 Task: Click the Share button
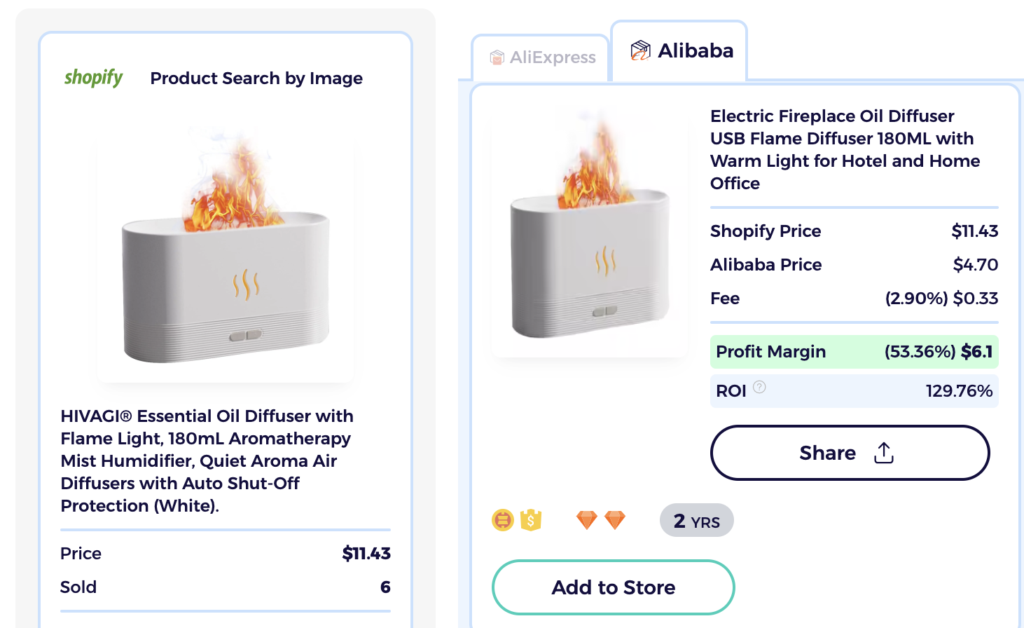[x=849, y=452]
